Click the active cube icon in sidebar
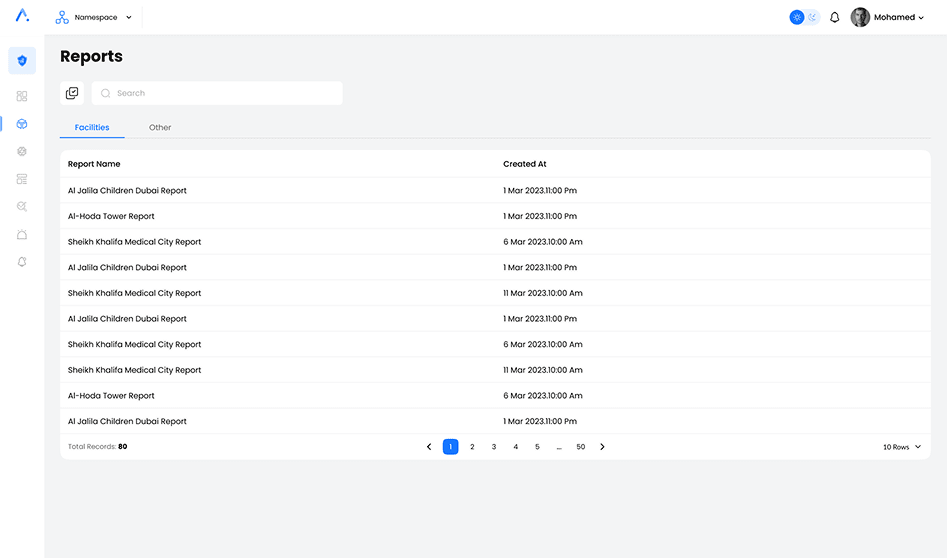The height and width of the screenshot is (558, 947). pyautogui.click(x=22, y=124)
